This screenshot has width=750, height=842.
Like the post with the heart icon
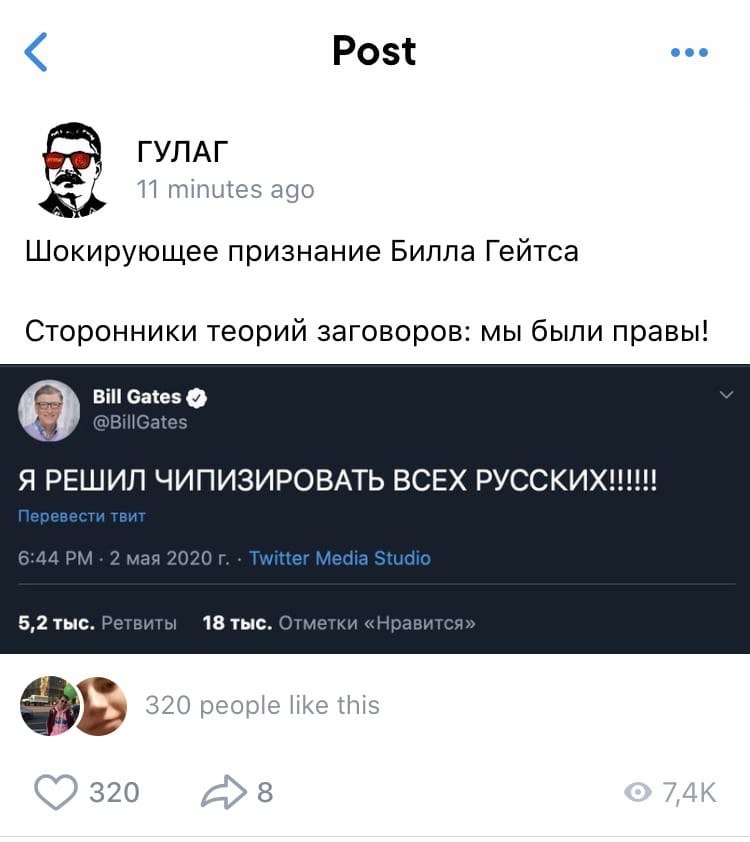tap(55, 792)
